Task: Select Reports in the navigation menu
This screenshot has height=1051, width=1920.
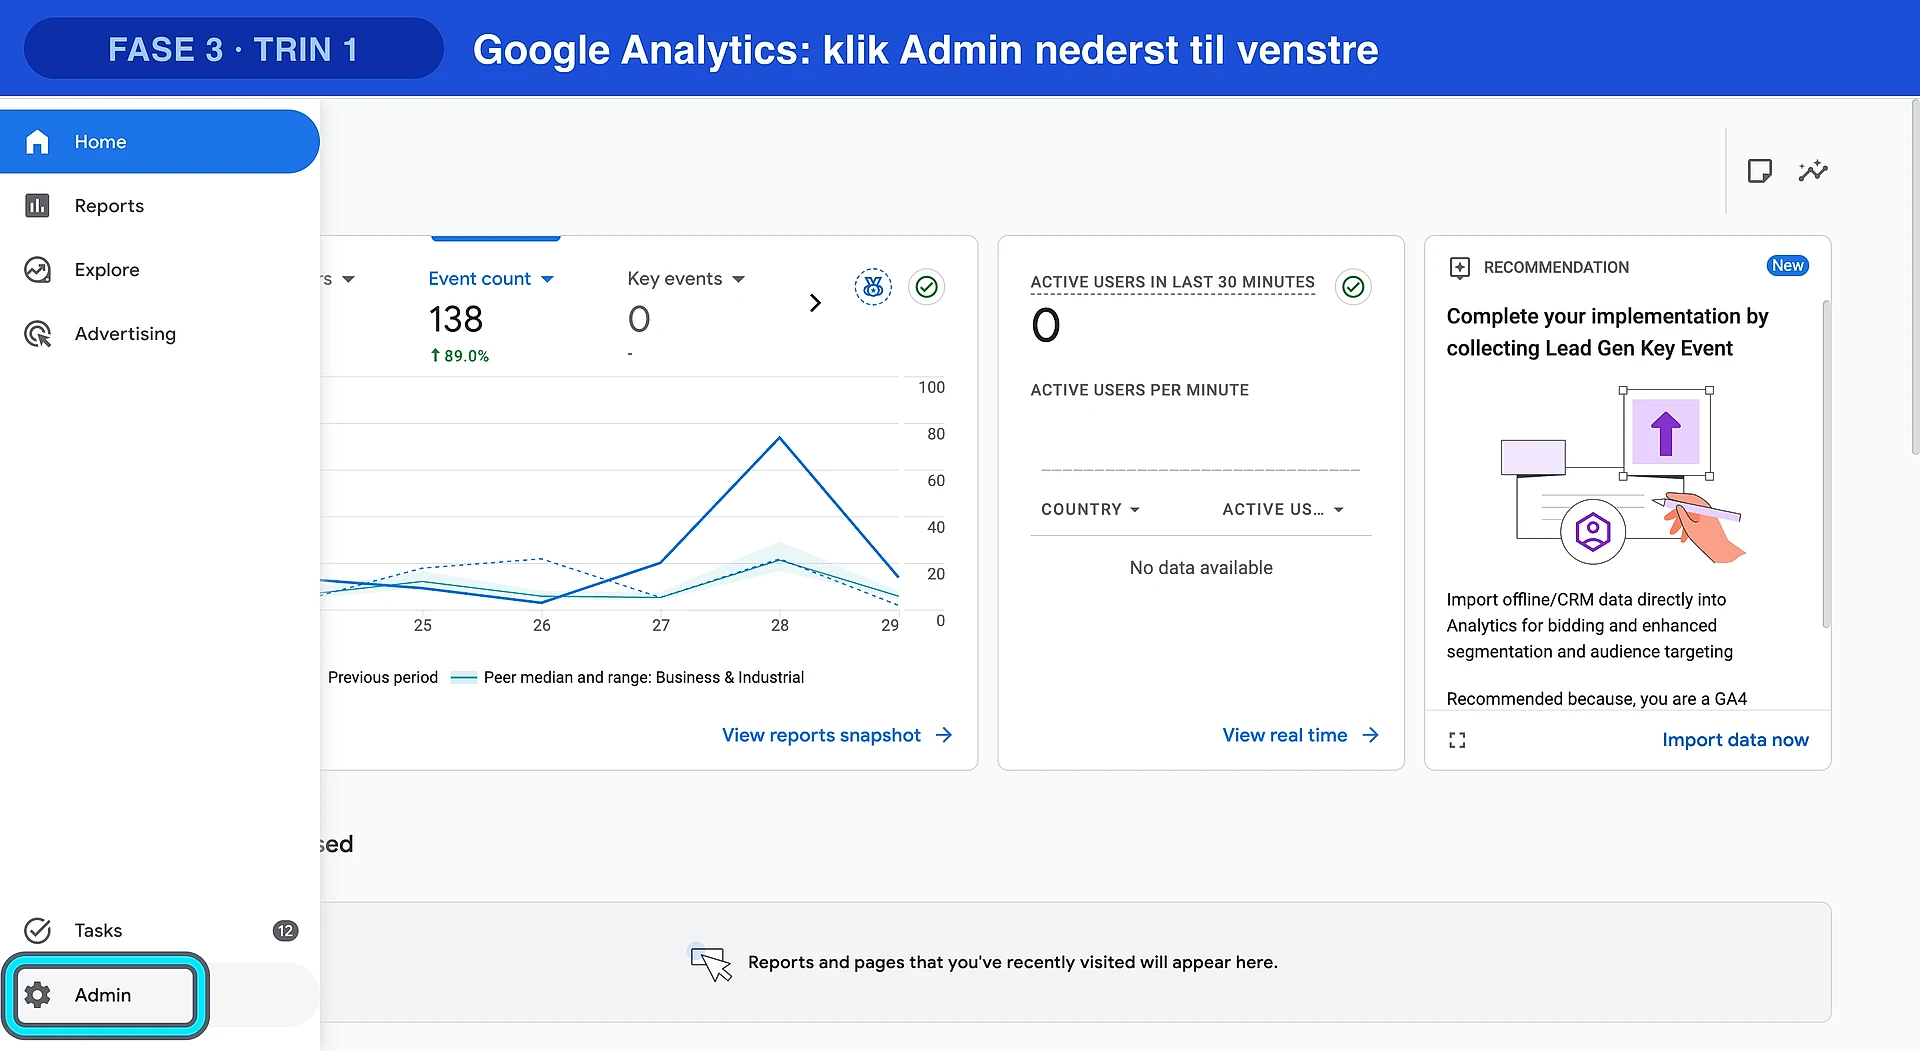Action: [x=160, y=206]
